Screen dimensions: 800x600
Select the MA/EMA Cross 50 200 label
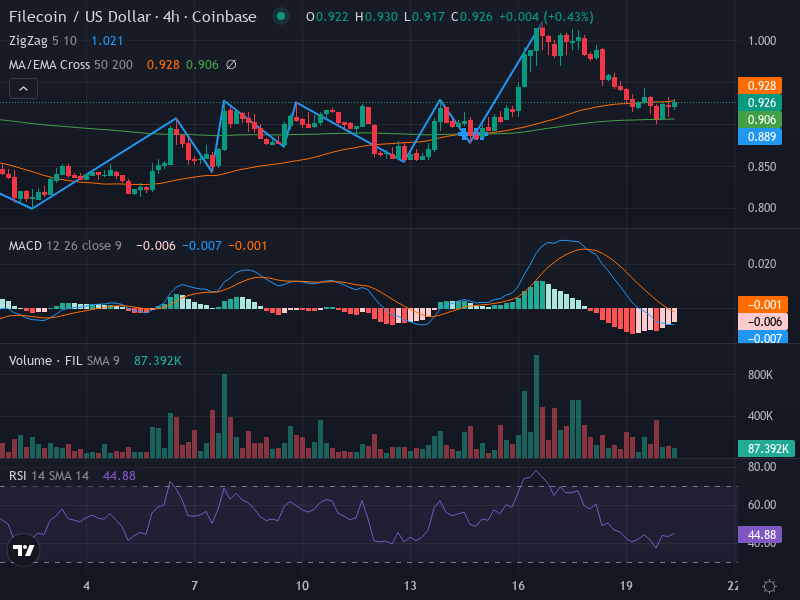click(x=71, y=65)
